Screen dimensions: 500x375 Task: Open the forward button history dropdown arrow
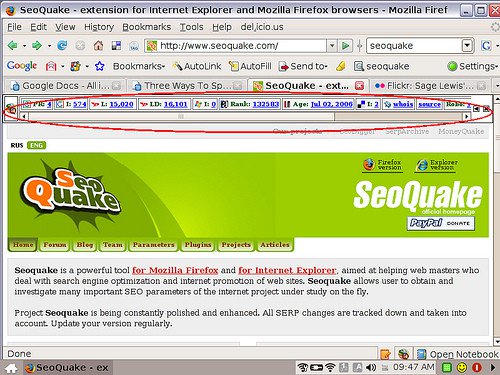coord(49,46)
